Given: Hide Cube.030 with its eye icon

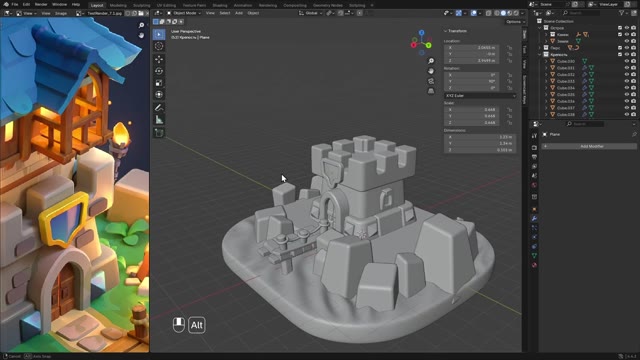Looking at the screenshot, I should coord(627,61).
